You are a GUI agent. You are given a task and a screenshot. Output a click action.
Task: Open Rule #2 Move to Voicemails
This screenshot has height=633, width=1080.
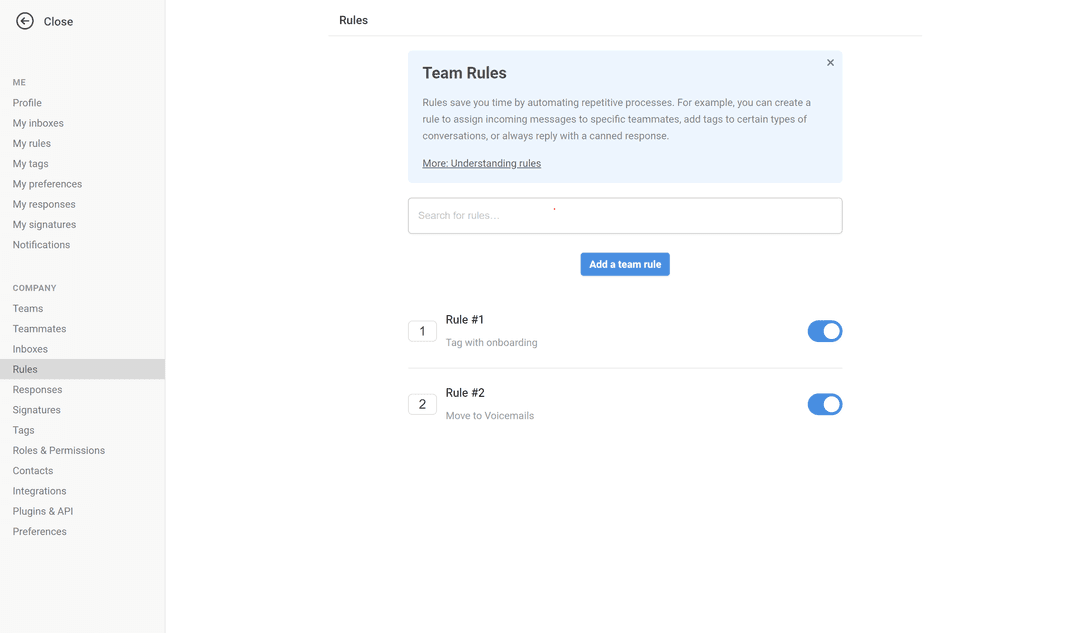[x=489, y=404]
